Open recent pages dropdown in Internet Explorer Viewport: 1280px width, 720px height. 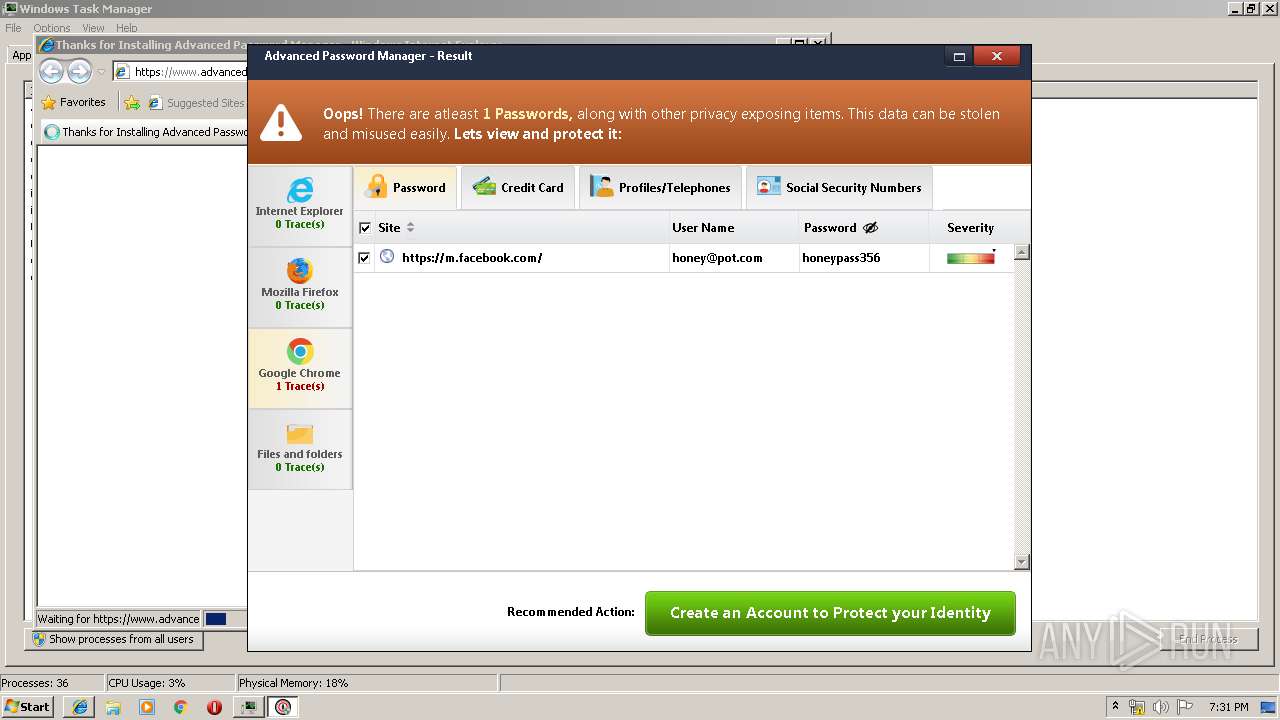(x=101, y=72)
